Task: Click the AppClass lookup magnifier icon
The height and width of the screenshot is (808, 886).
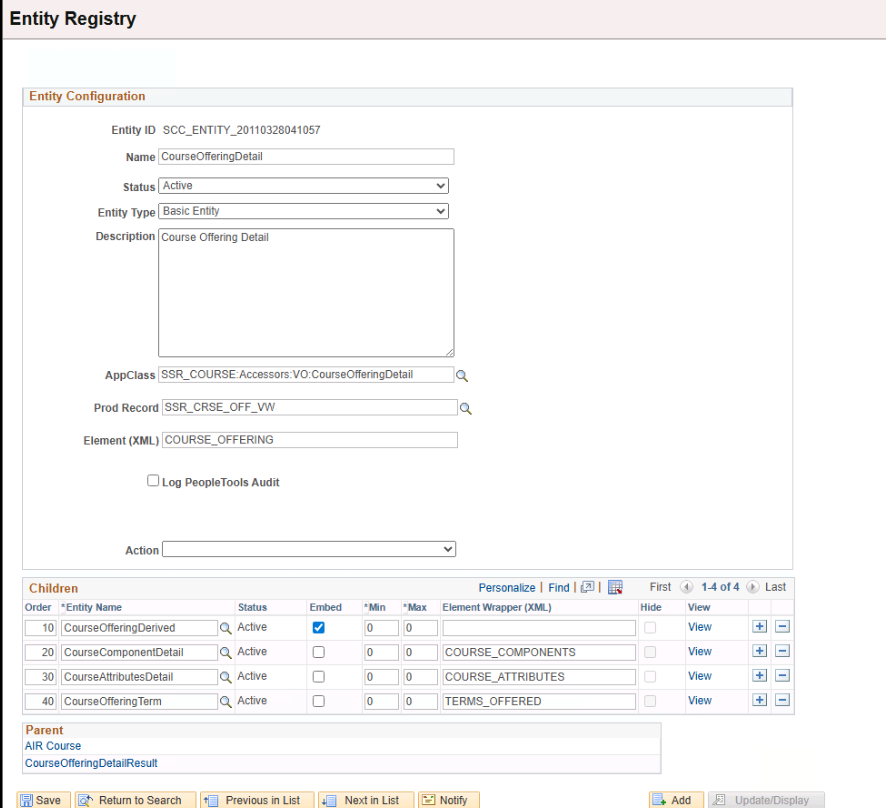Action: coord(462,376)
